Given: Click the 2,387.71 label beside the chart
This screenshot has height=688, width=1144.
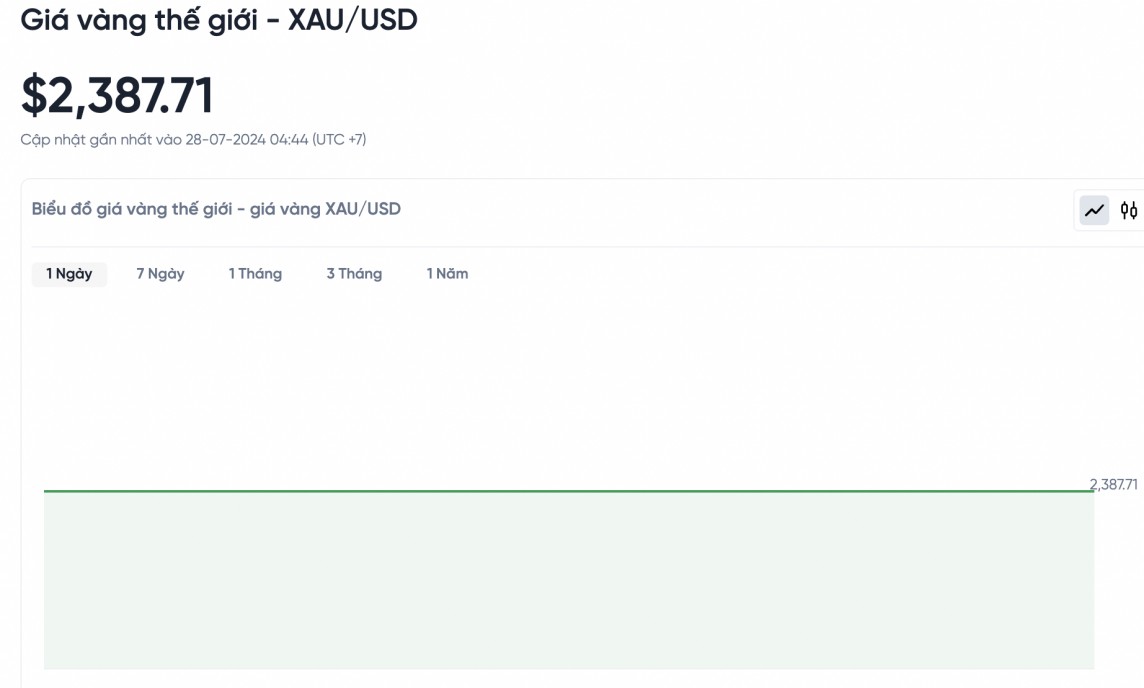Looking at the screenshot, I should 1113,484.
